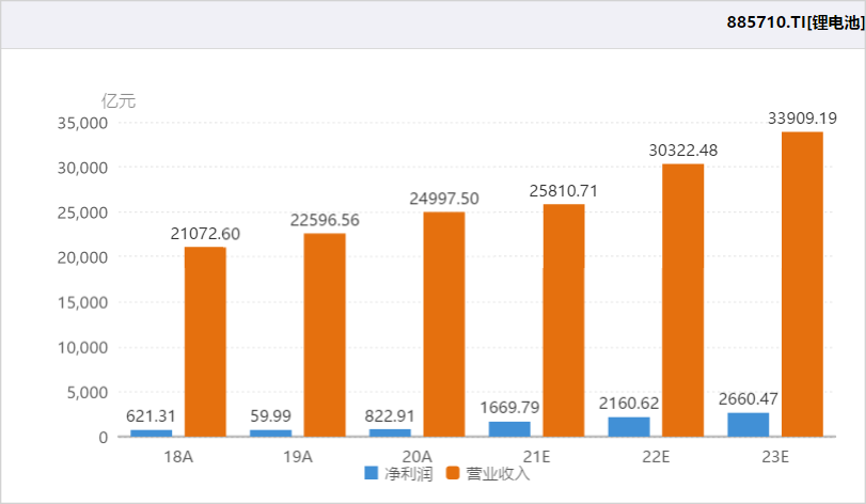The height and width of the screenshot is (504, 866).
Task: Click the blue 22E net profit bar
Action: 629,426
